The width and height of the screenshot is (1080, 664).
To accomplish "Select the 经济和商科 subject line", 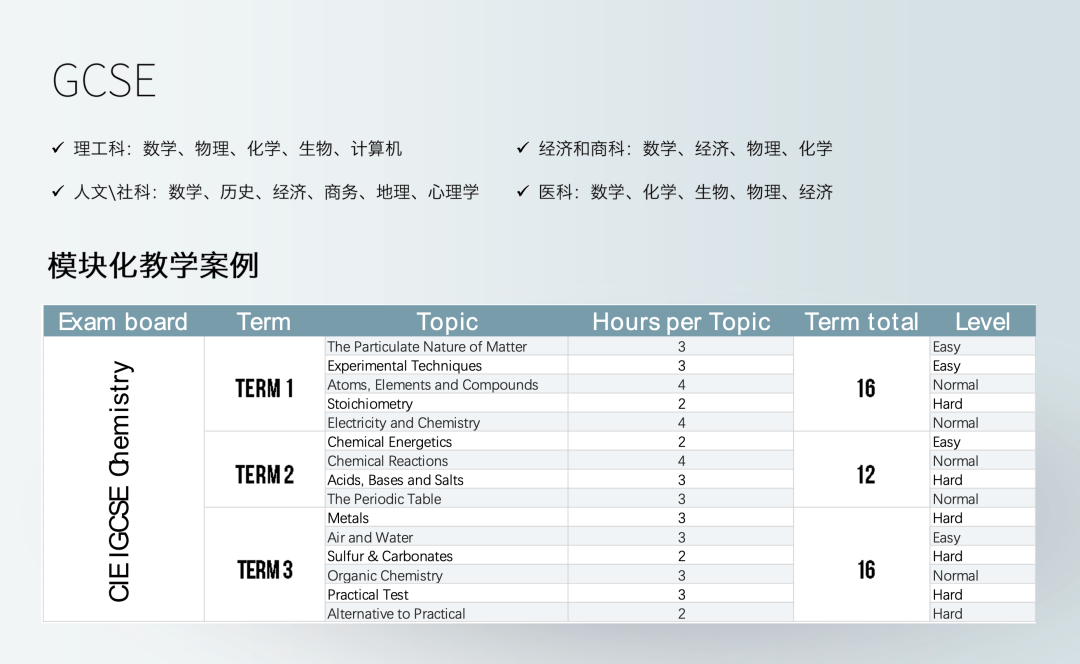I will (685, 149).
